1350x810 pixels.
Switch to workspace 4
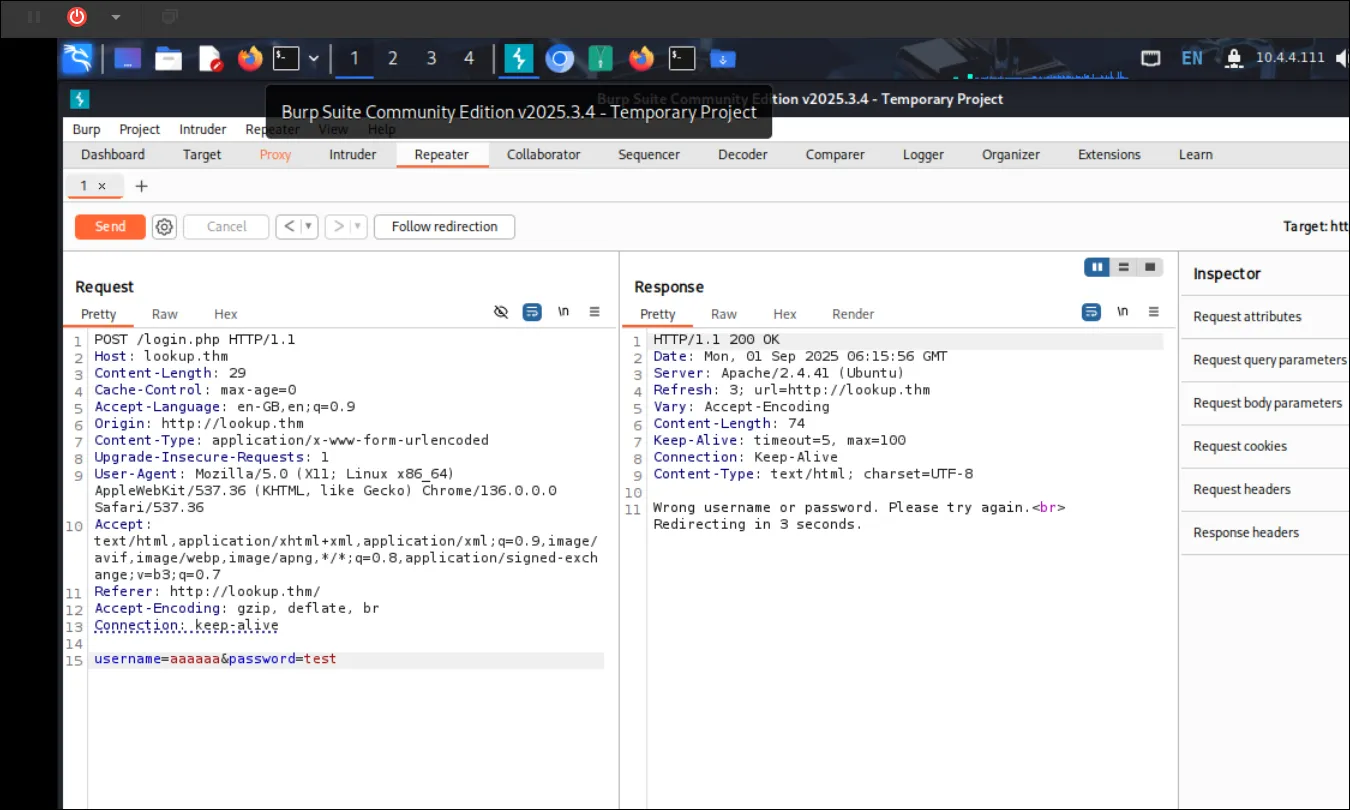click(x=469, y=59)
